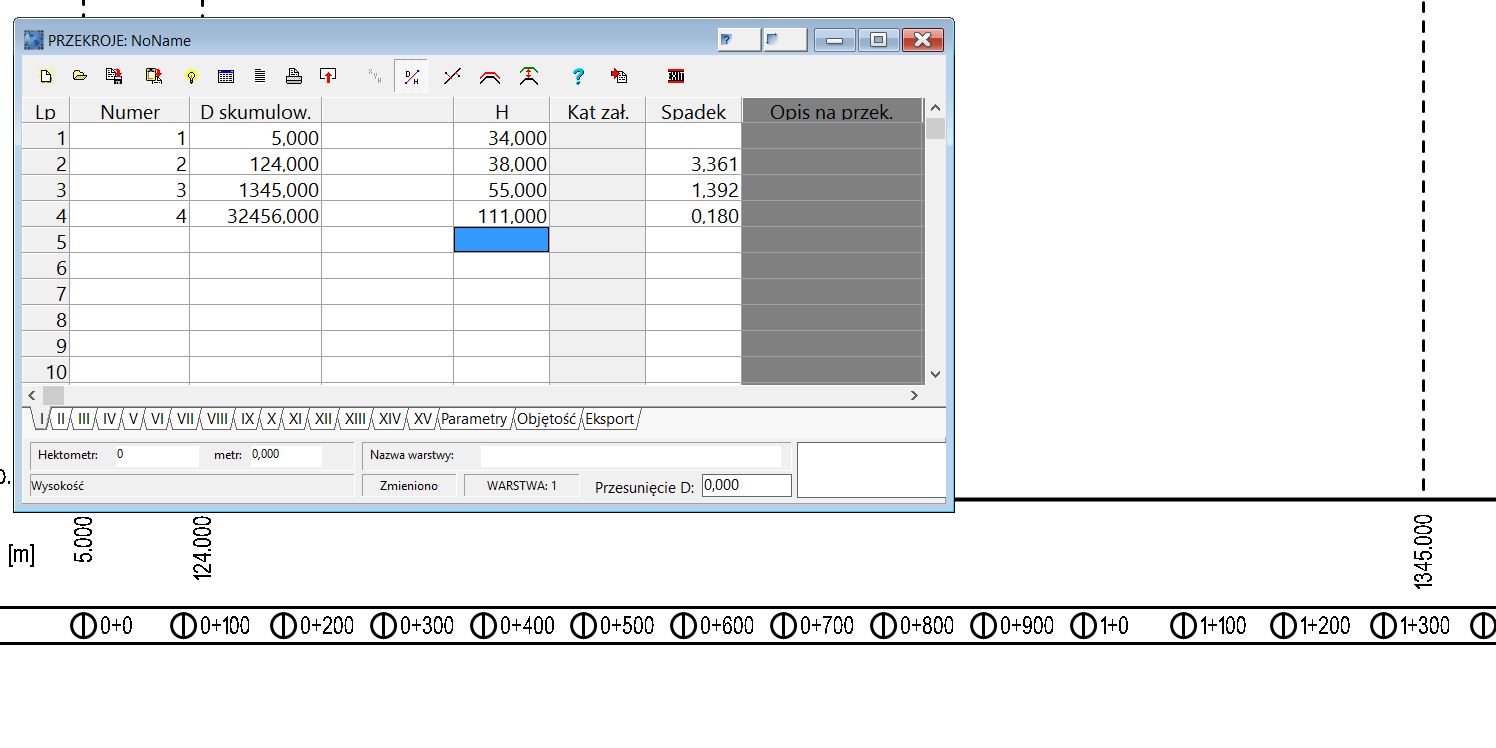Viewport: 1496px width, 748px height.
Task: Select the slope cell 0,180
Action: click(694, 215)
